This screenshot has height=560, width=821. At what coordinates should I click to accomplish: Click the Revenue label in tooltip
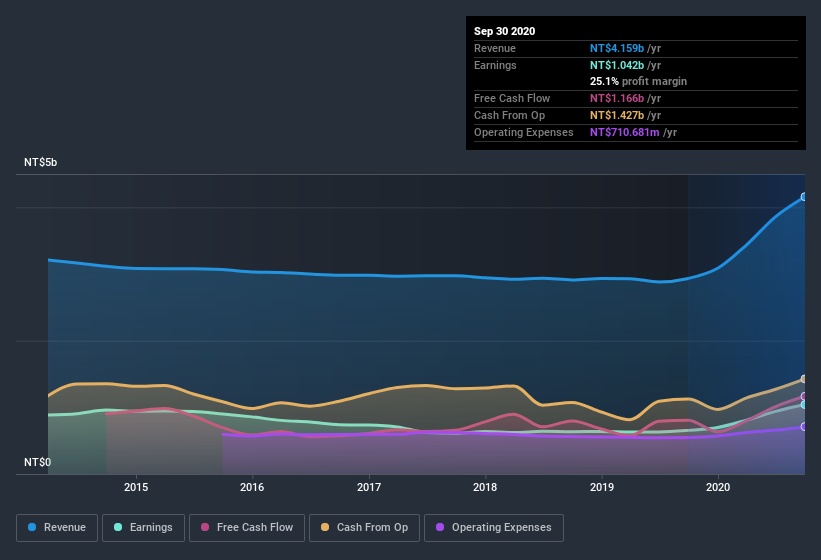pos(495,48)
